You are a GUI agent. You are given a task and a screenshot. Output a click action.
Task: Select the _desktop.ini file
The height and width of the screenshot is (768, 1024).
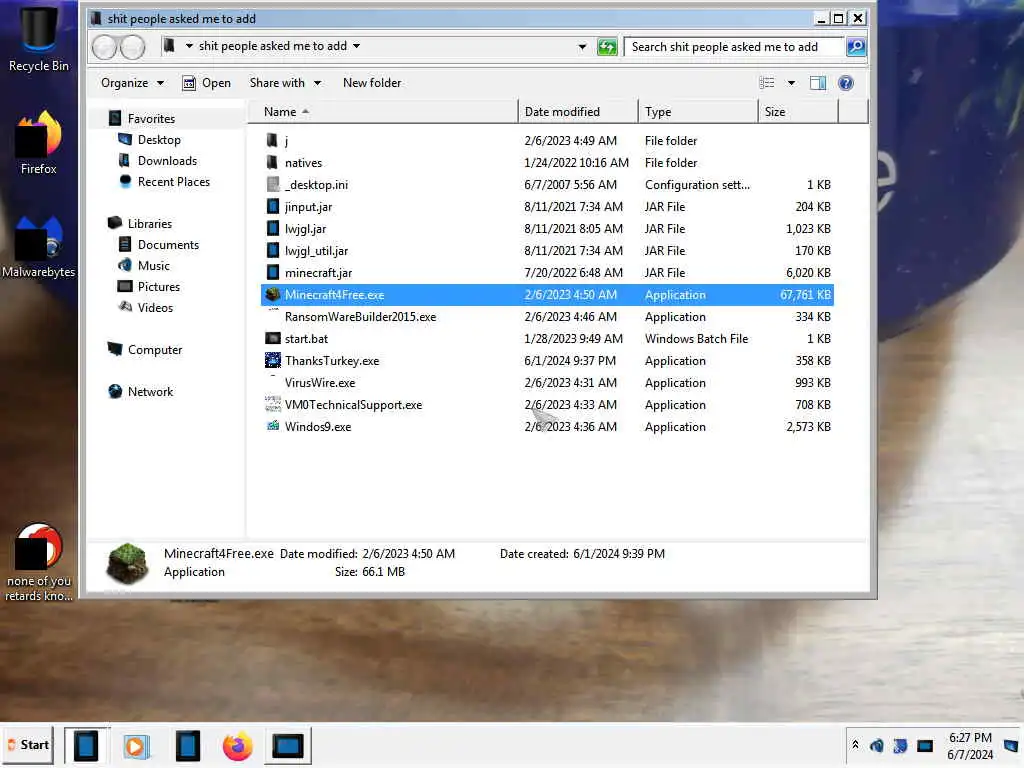tap(547, 185)
